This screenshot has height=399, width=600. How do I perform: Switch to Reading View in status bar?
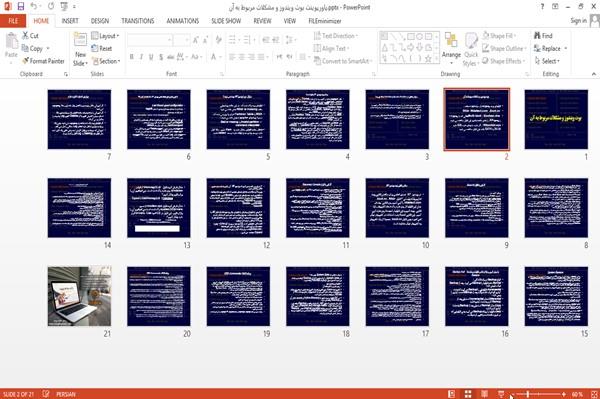tap(484, 394)
